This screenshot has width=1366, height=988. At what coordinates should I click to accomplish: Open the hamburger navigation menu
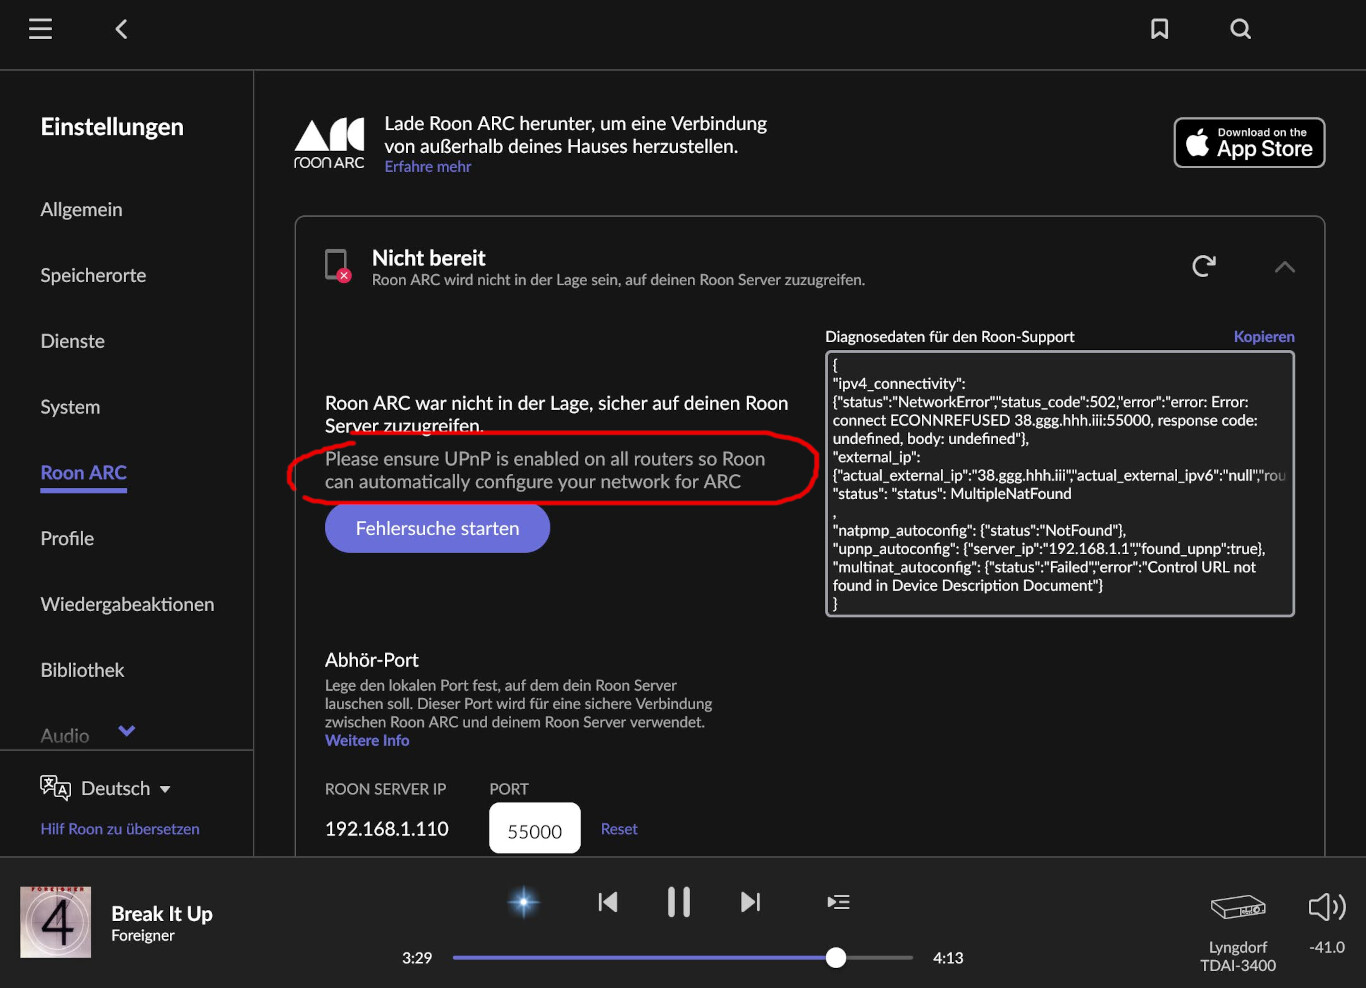40,29
